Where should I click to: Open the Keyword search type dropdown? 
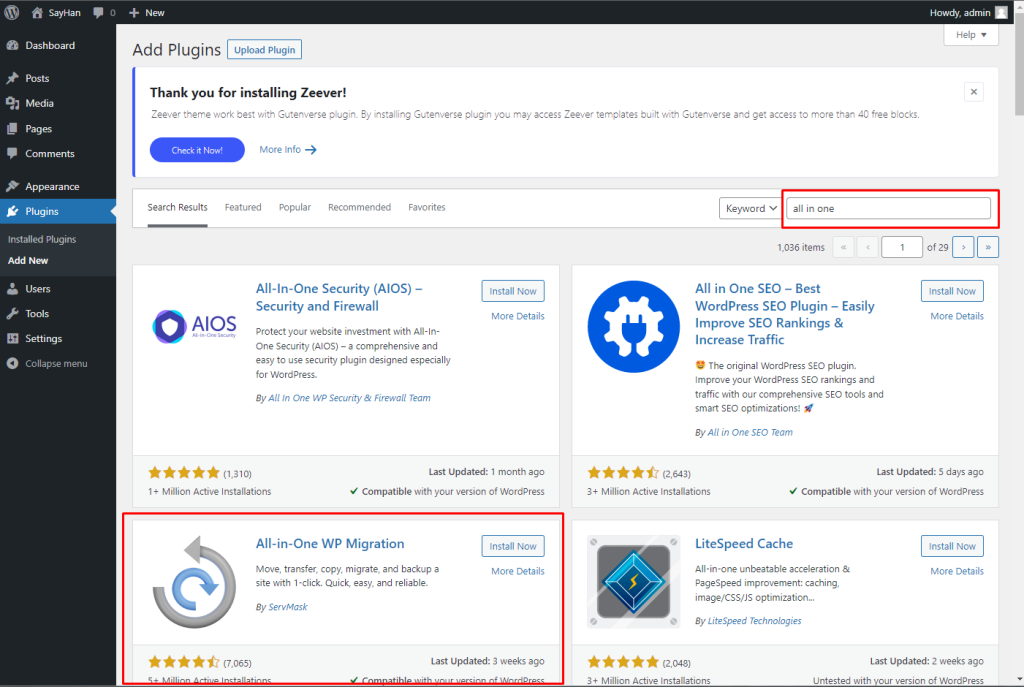750,208
